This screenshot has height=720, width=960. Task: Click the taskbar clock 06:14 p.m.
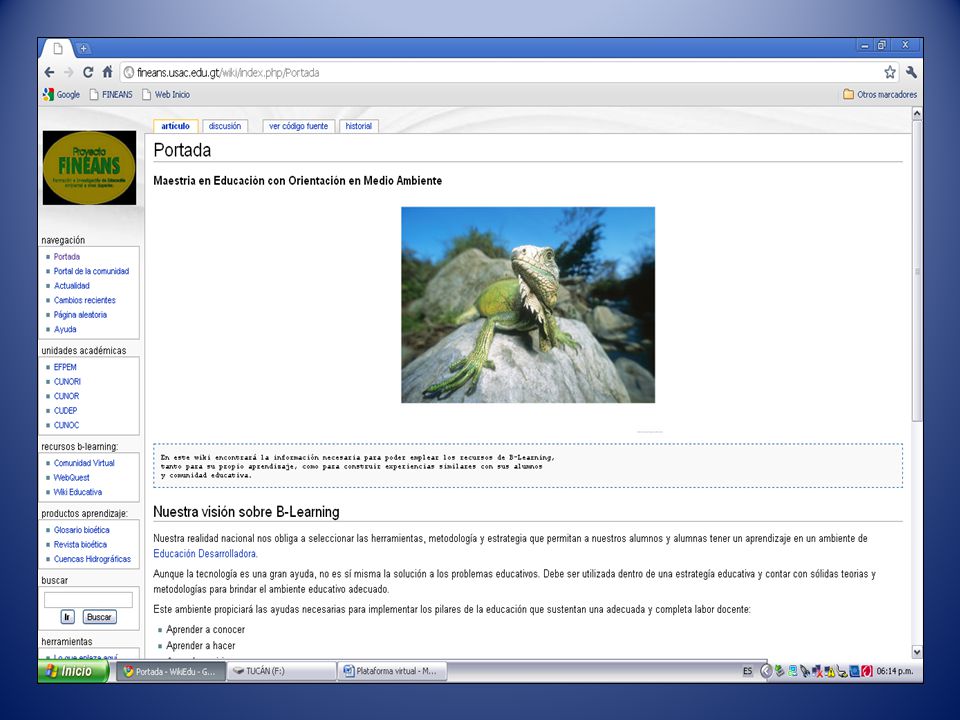pos(894,671)
